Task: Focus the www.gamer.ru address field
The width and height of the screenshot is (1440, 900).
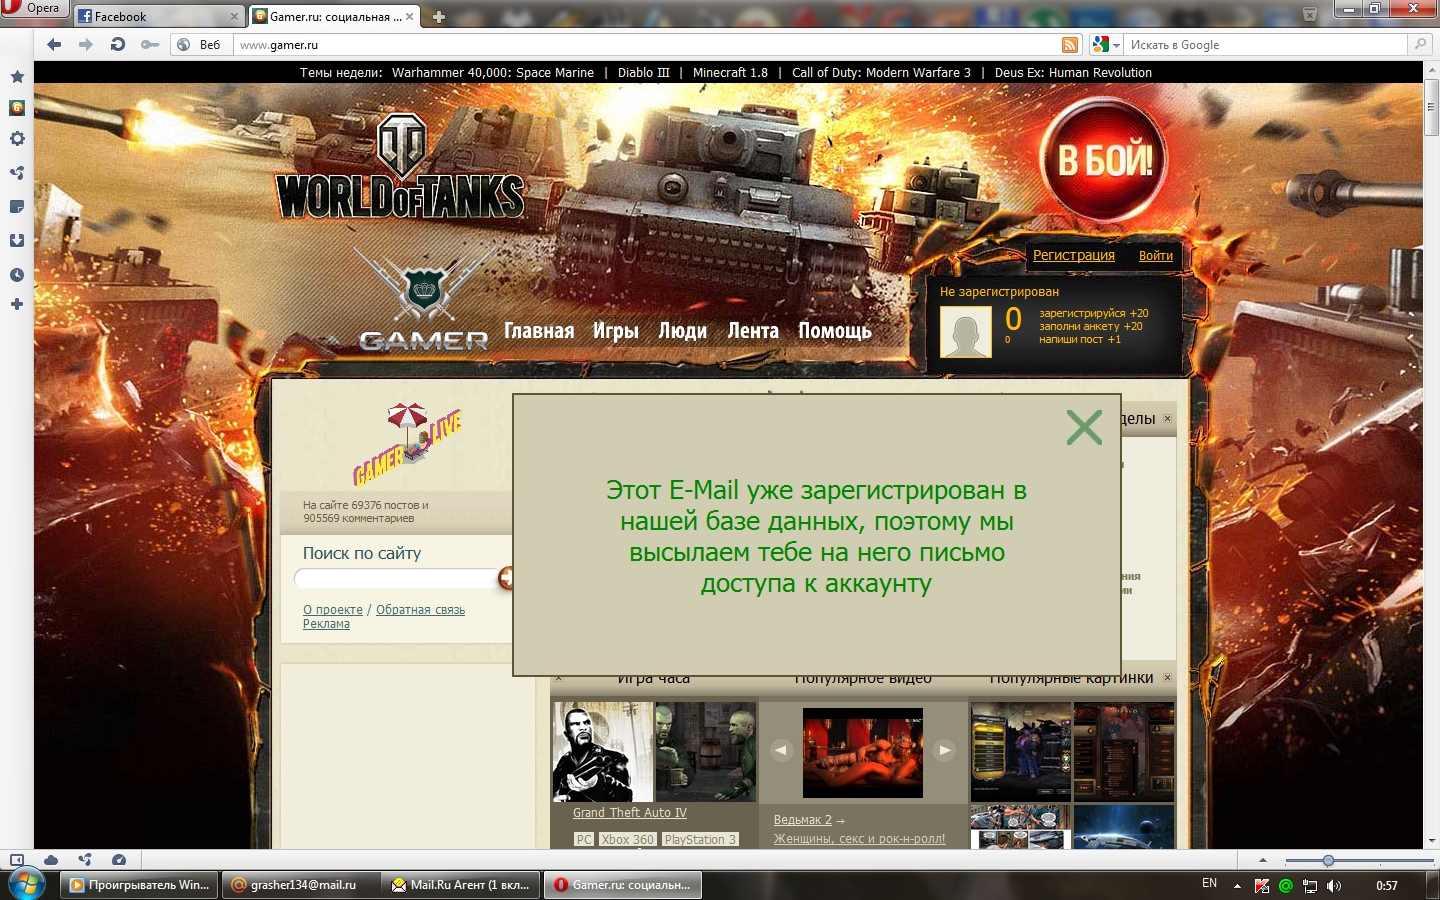Action: pyautogui.click(x=647, y=45)
